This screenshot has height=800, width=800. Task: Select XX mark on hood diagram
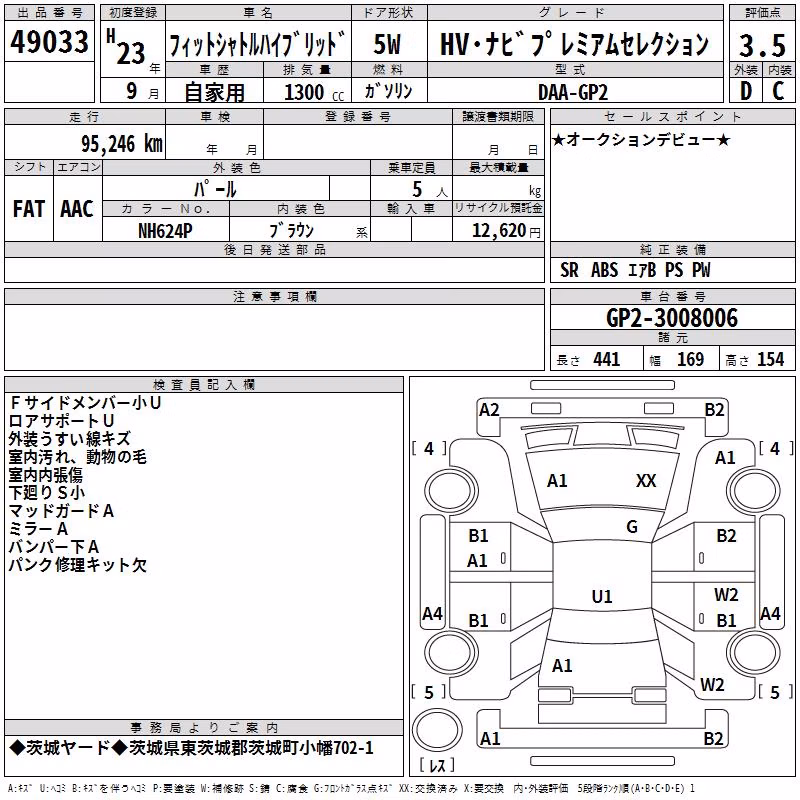646,481
